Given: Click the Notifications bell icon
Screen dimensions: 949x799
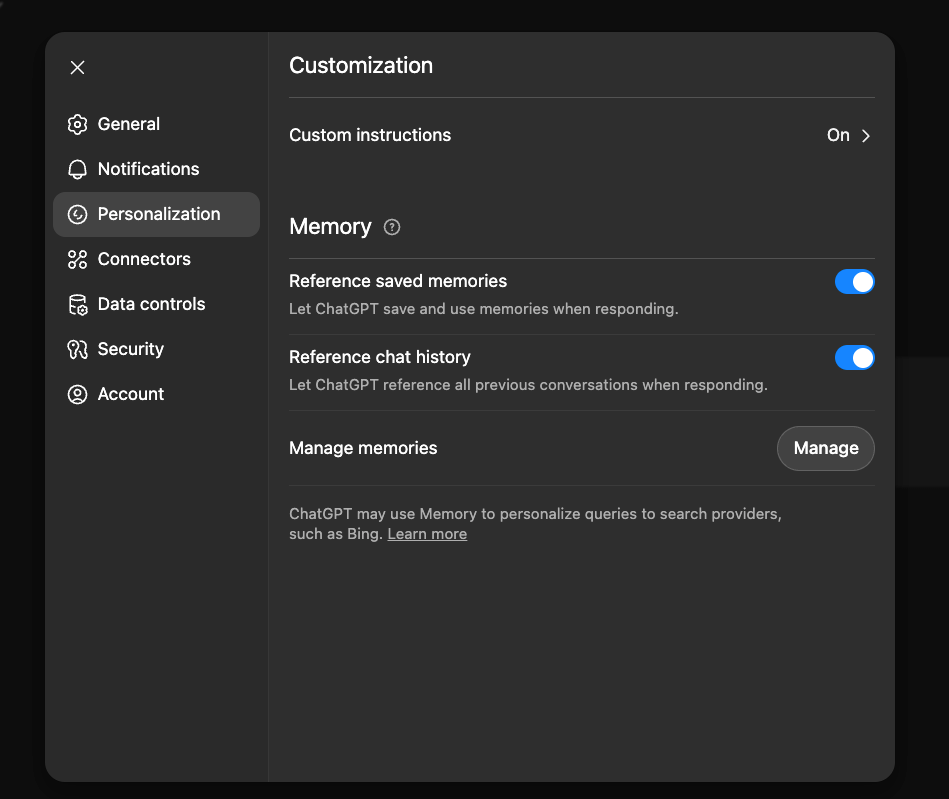Looking at the screenshot, I should 77,169.
